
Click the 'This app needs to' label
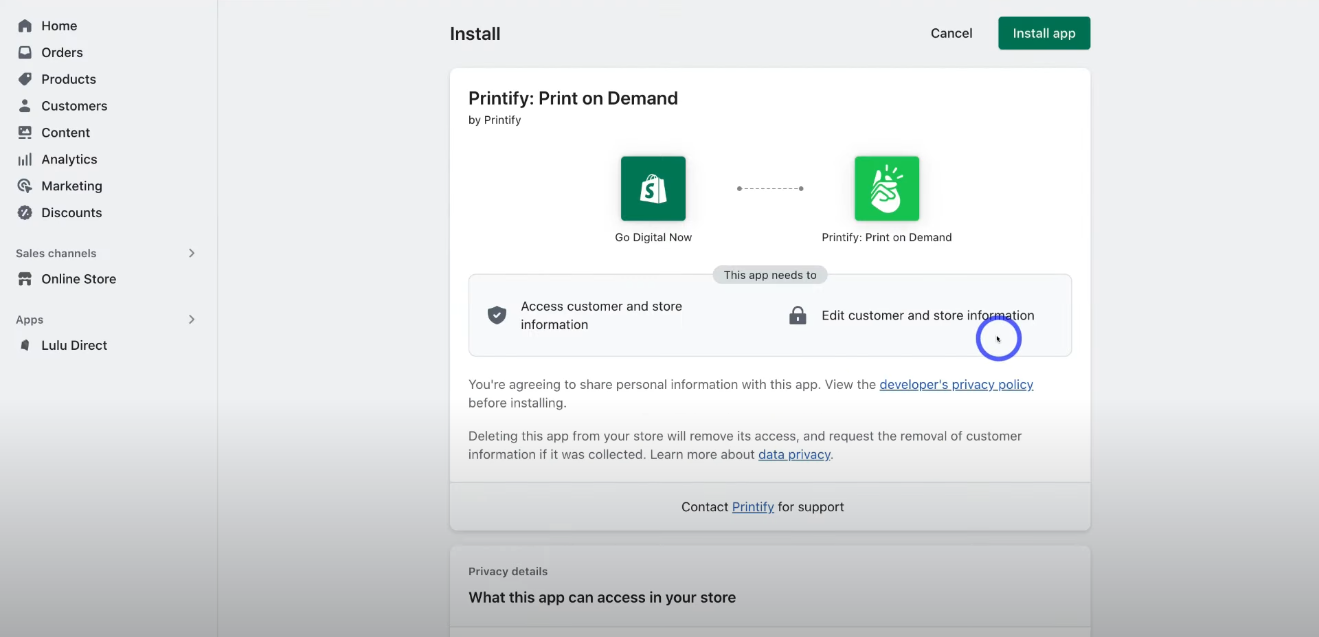click(x=770, y=275)
